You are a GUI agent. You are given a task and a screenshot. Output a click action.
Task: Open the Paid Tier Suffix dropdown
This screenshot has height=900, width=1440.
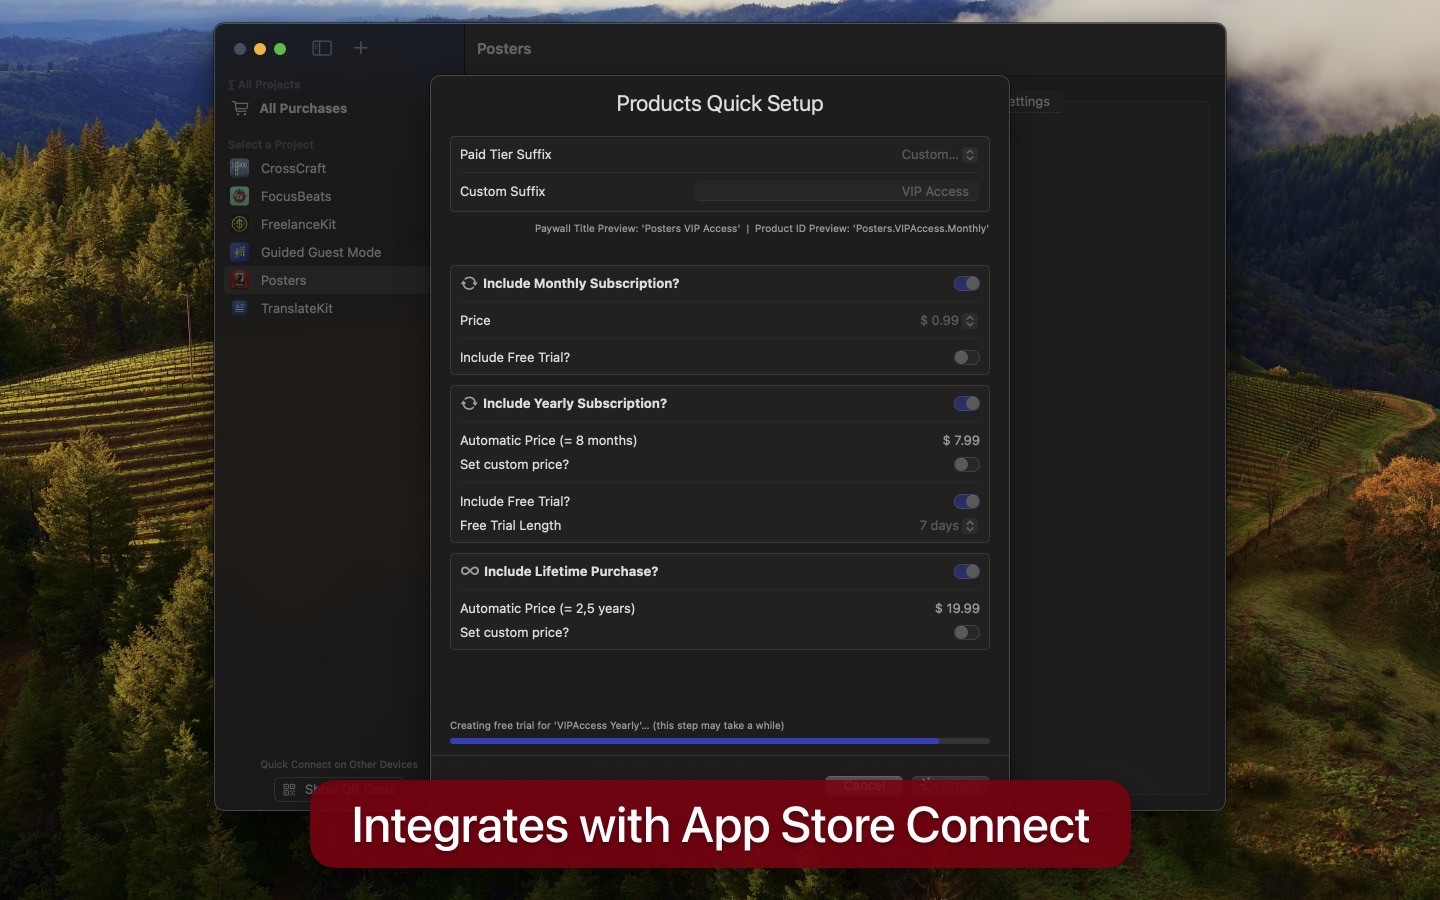[938, 154]
